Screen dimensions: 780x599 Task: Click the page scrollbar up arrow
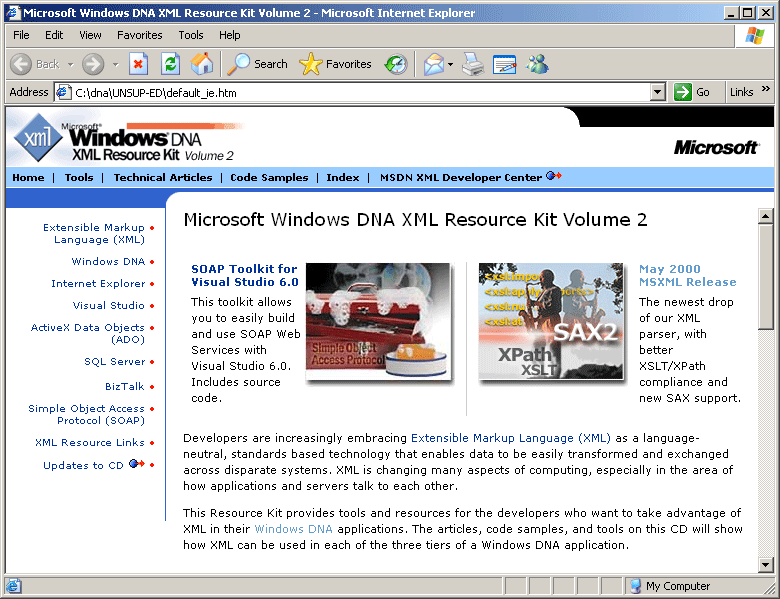[766, 216]
